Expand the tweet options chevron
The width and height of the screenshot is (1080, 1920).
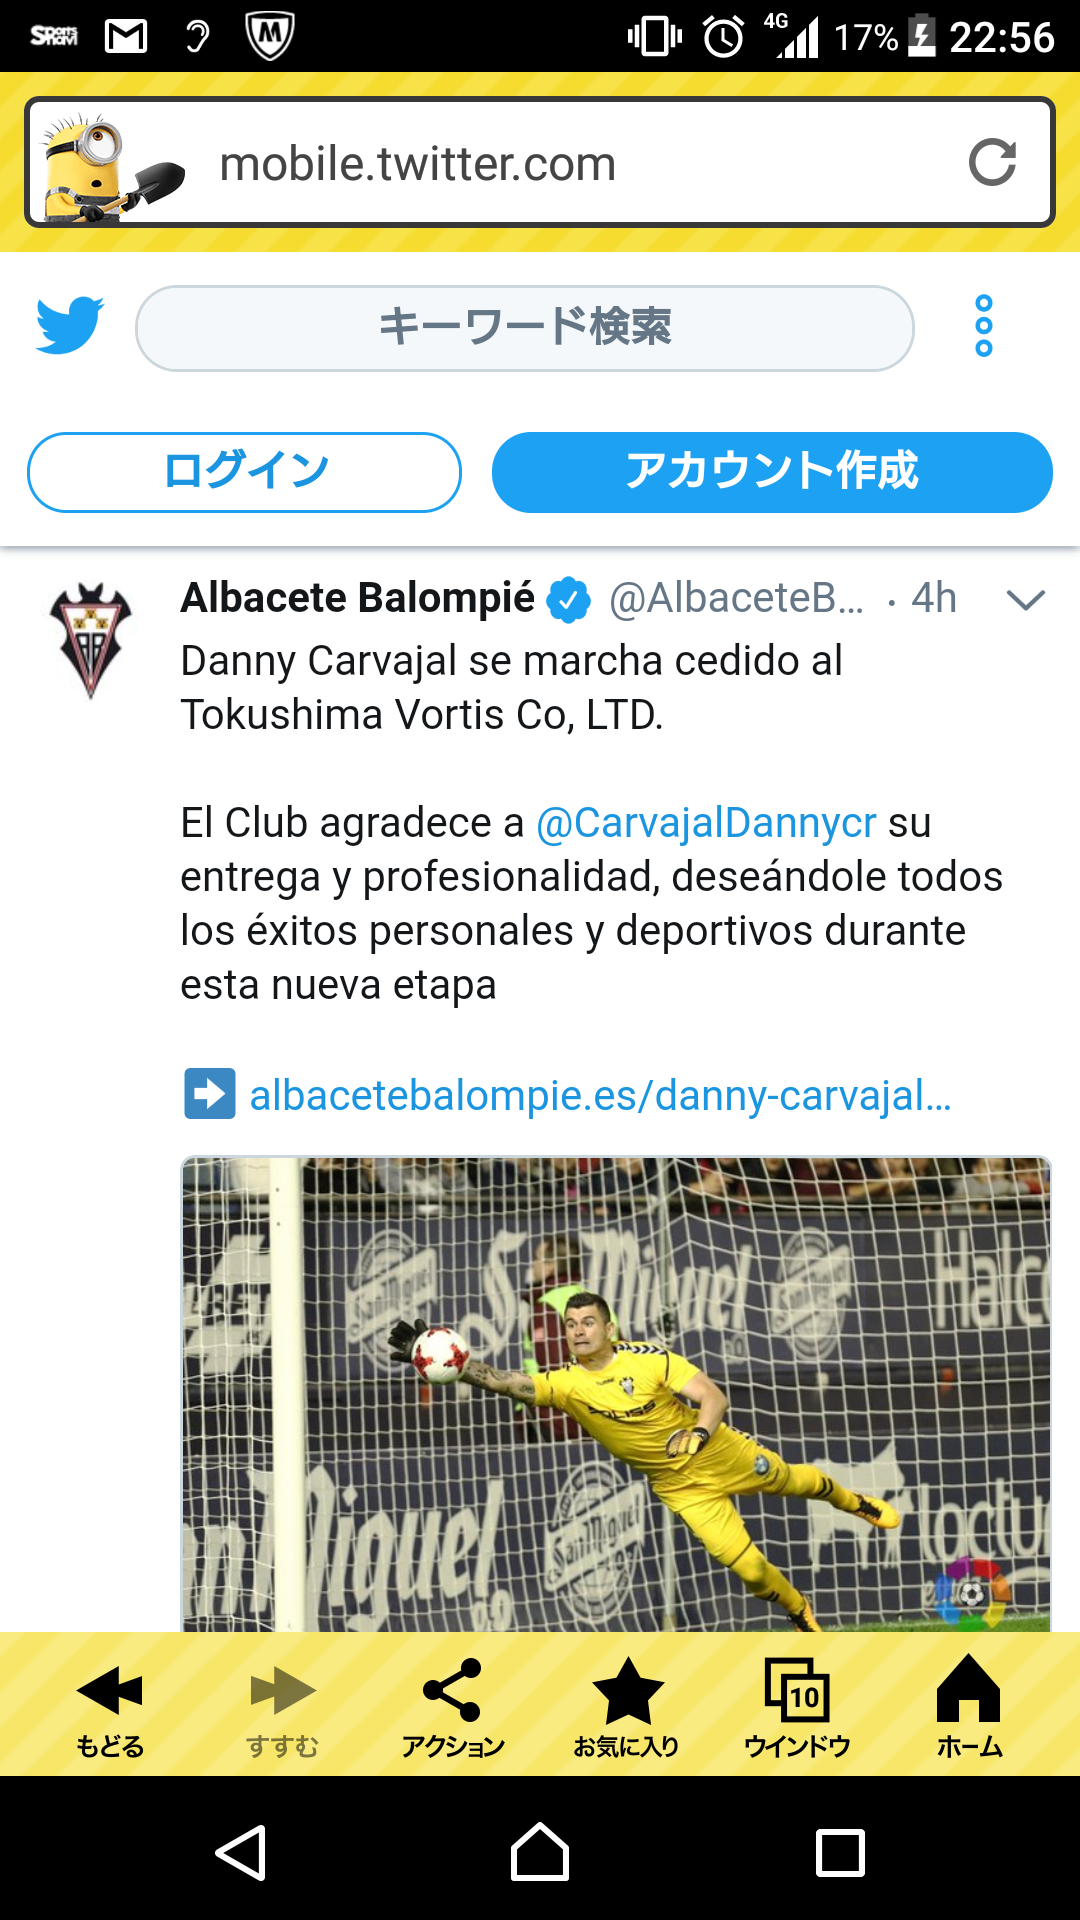coord(1026,599)
